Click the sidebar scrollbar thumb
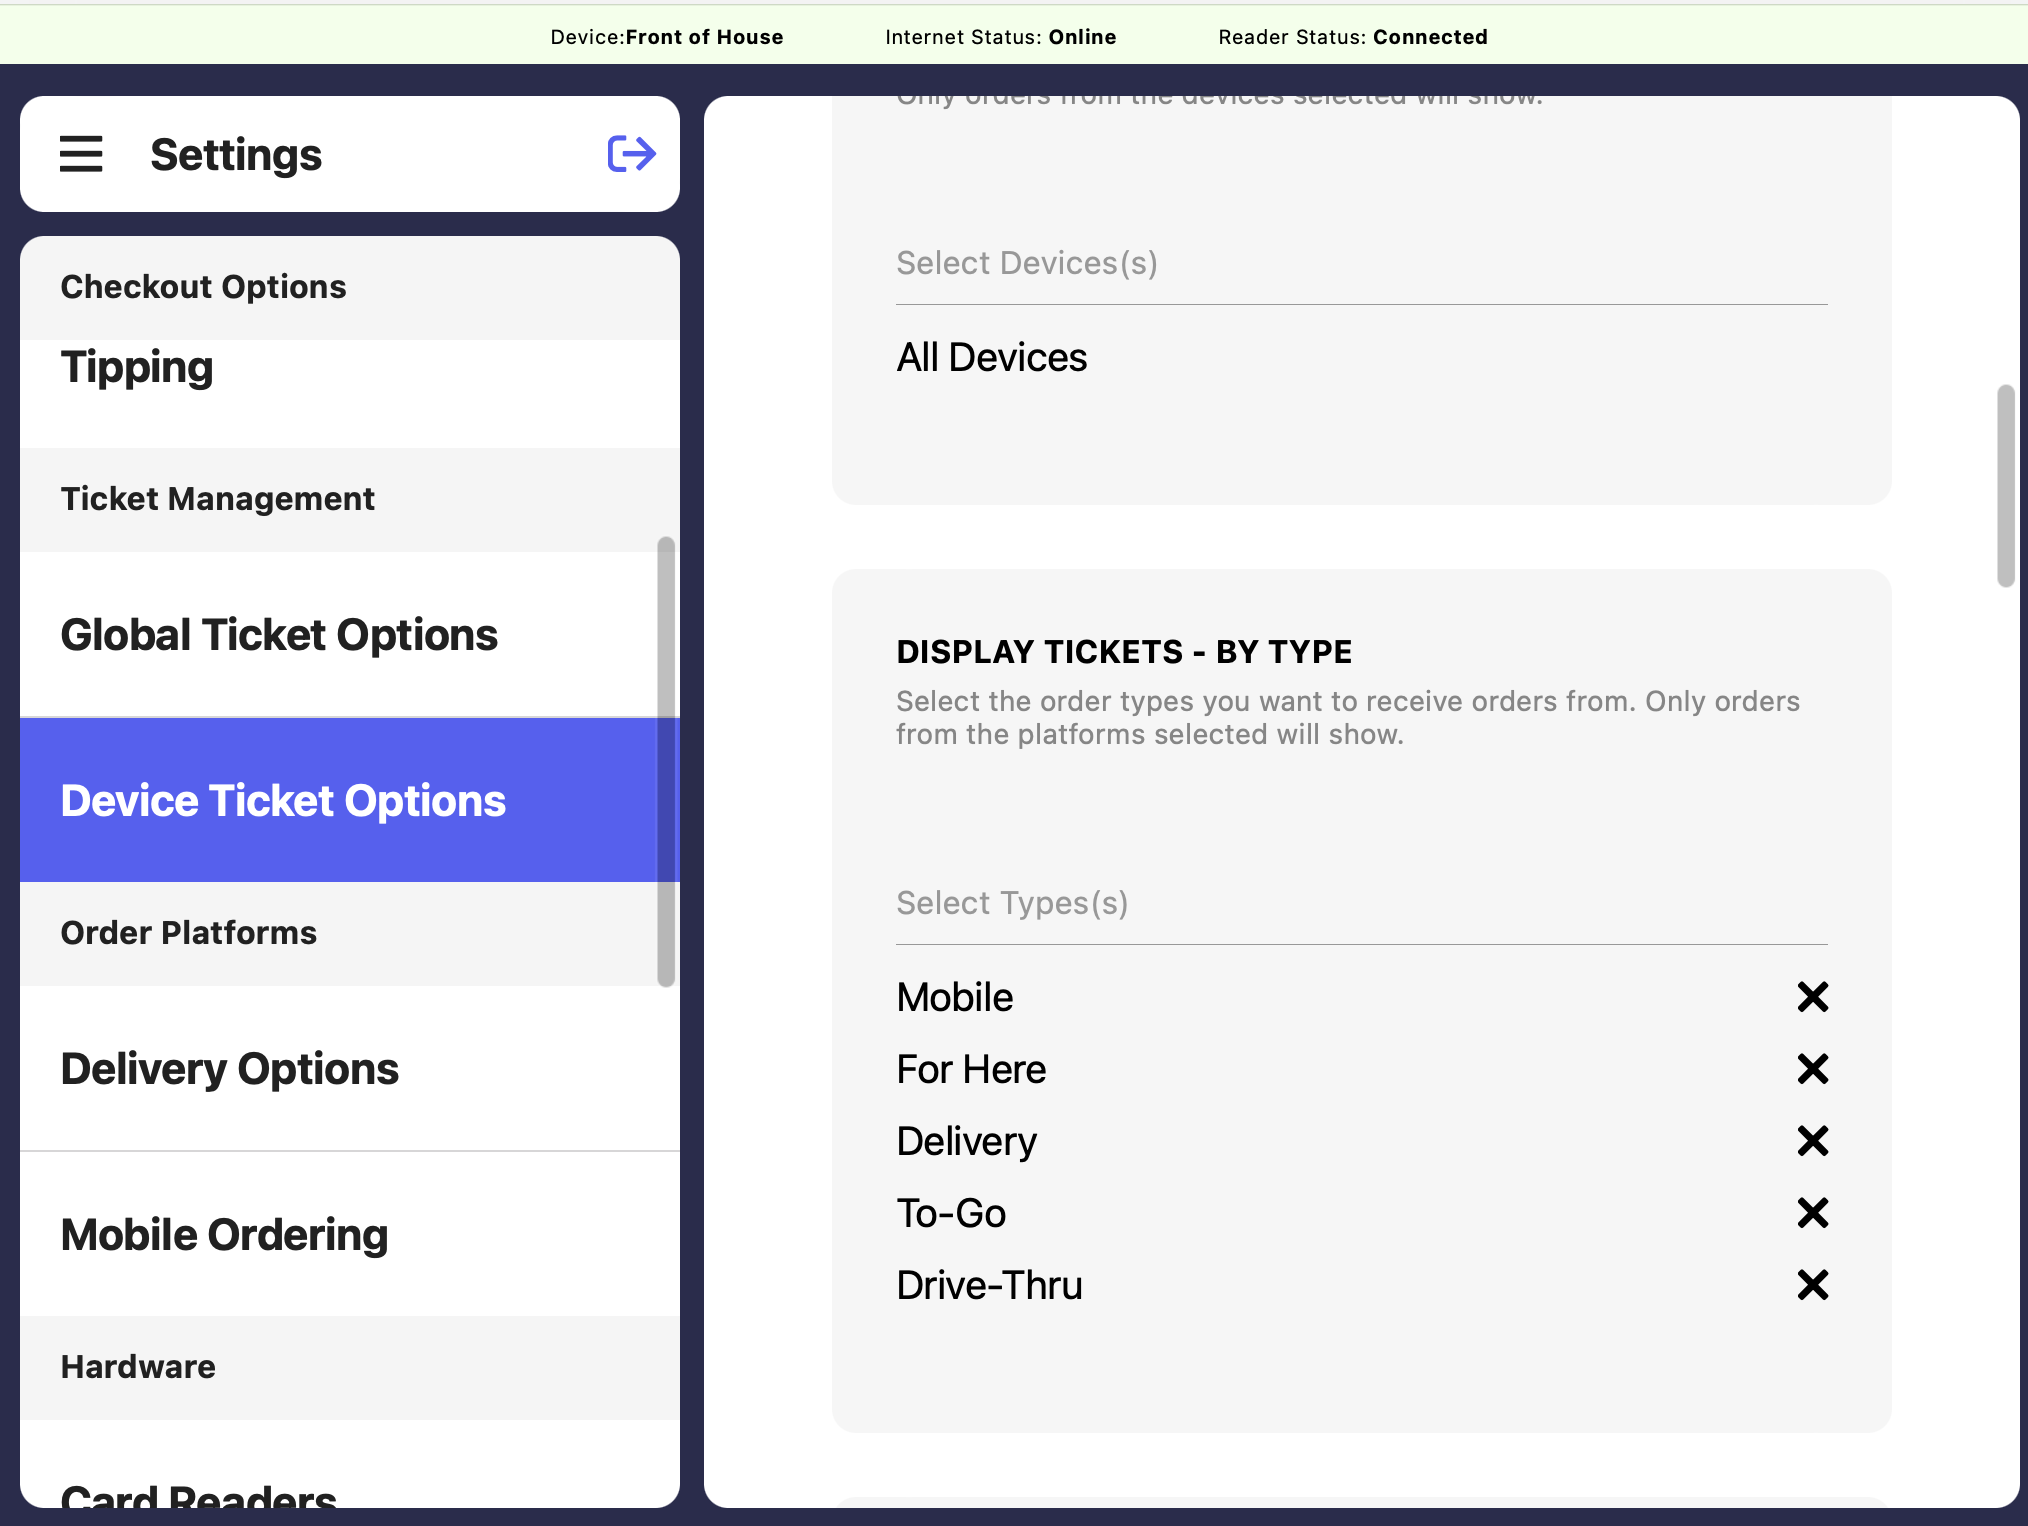The height and width of the screenshot is (1526, 2028). (666, 760)
